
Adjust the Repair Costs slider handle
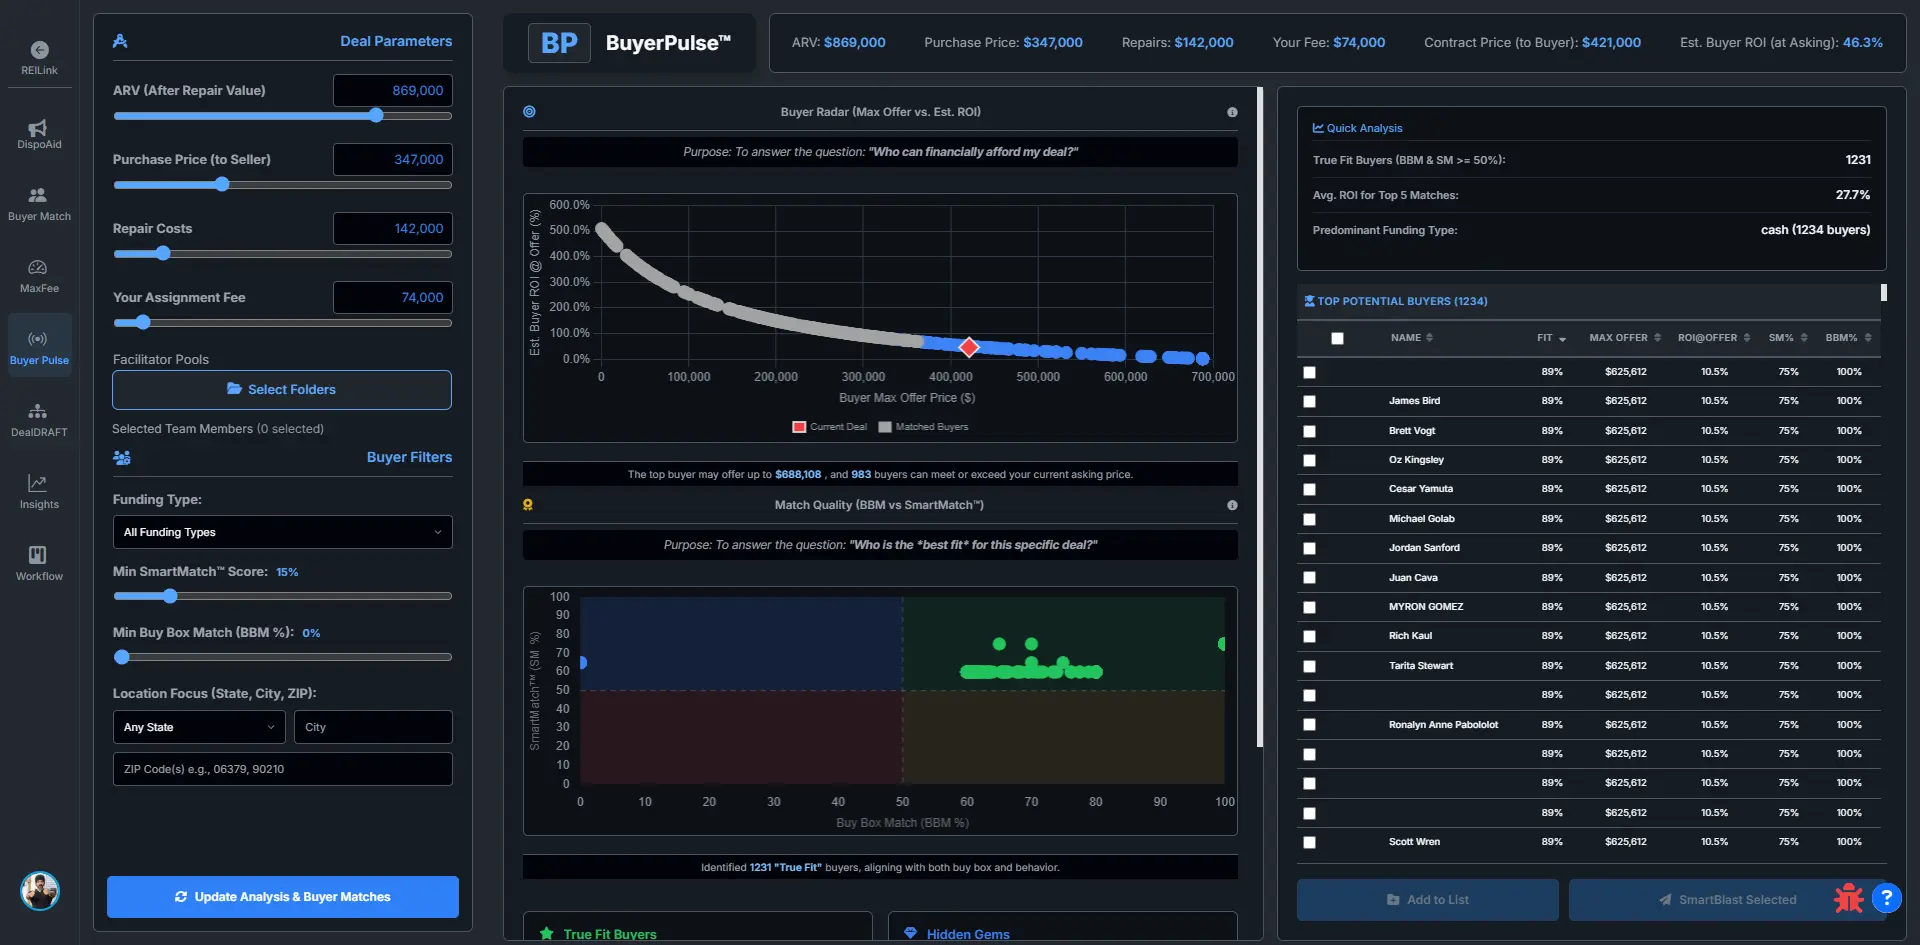pyautogui.click(x=163, y=254)
